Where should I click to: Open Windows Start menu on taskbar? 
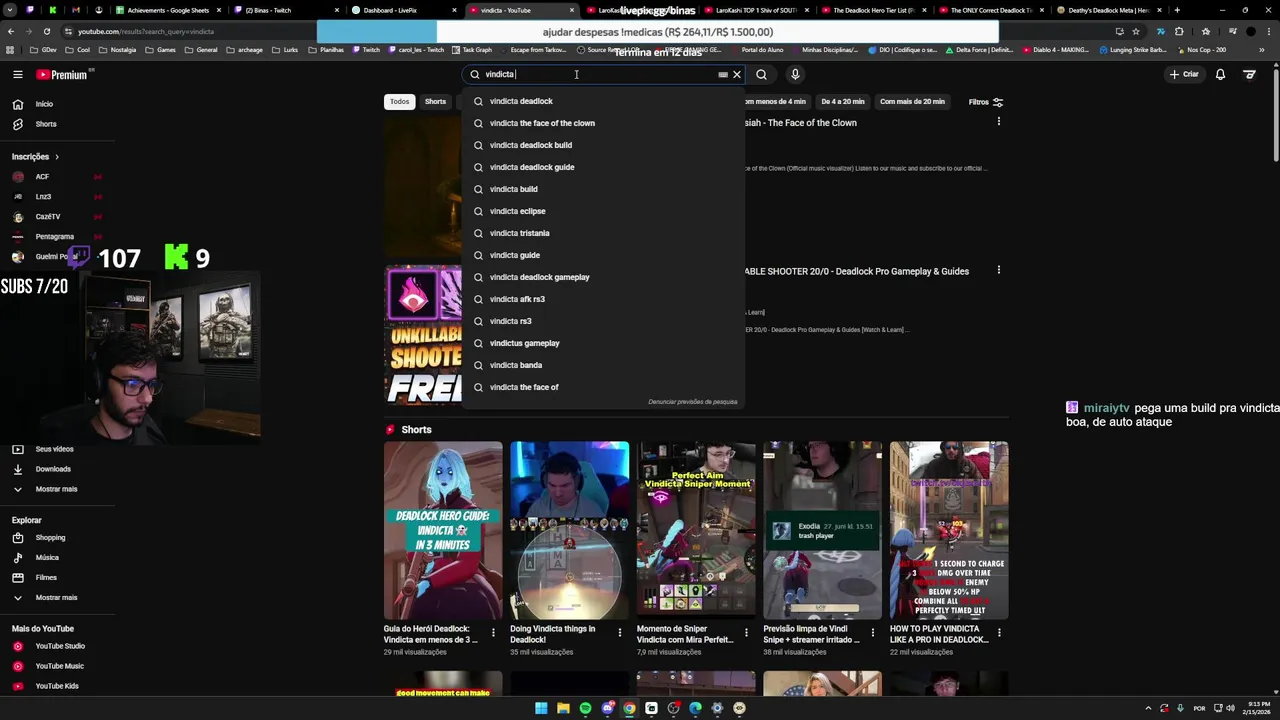(x=541, y=708)
